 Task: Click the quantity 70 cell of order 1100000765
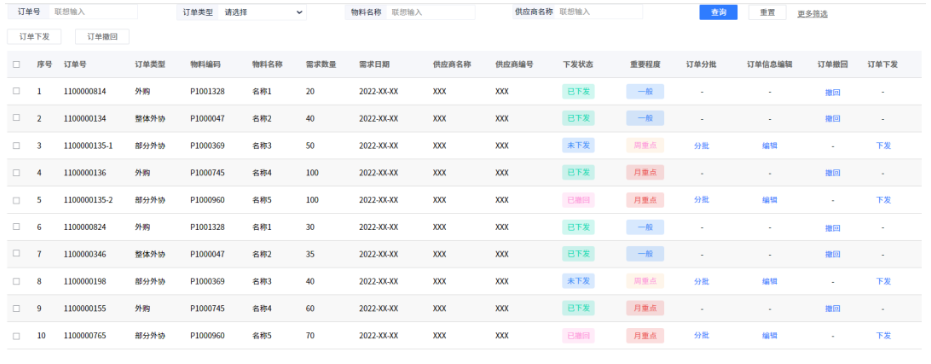[310, 335]
